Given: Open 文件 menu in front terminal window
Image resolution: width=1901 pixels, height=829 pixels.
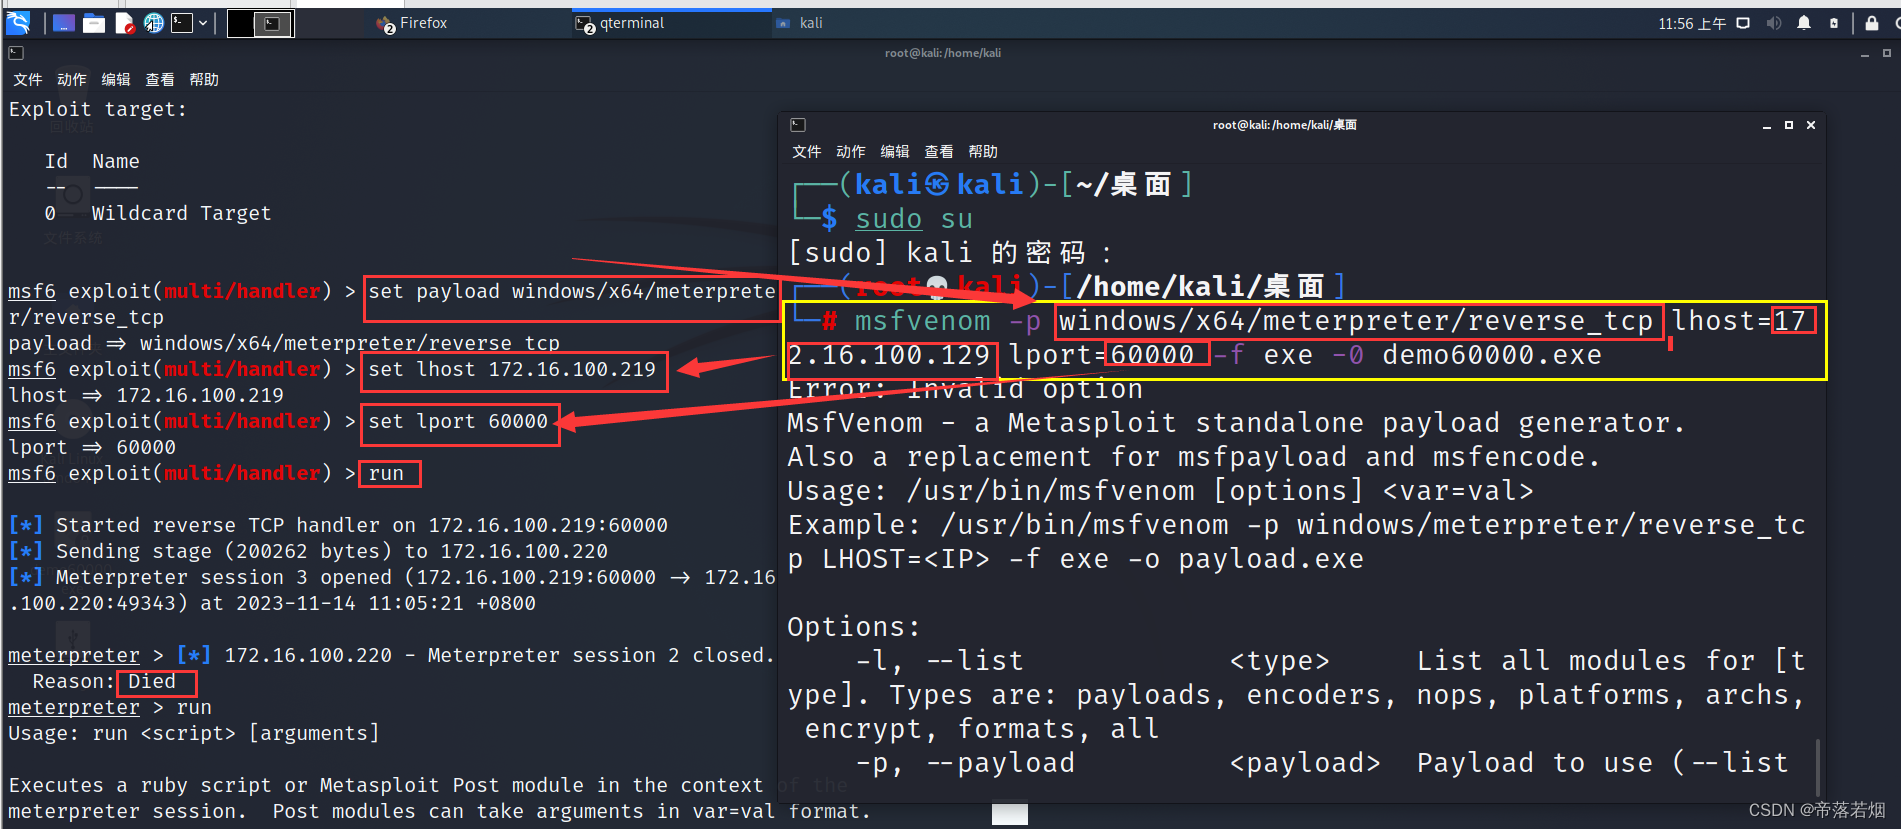Looking at the screenshot, I should (x=807, y=152).
